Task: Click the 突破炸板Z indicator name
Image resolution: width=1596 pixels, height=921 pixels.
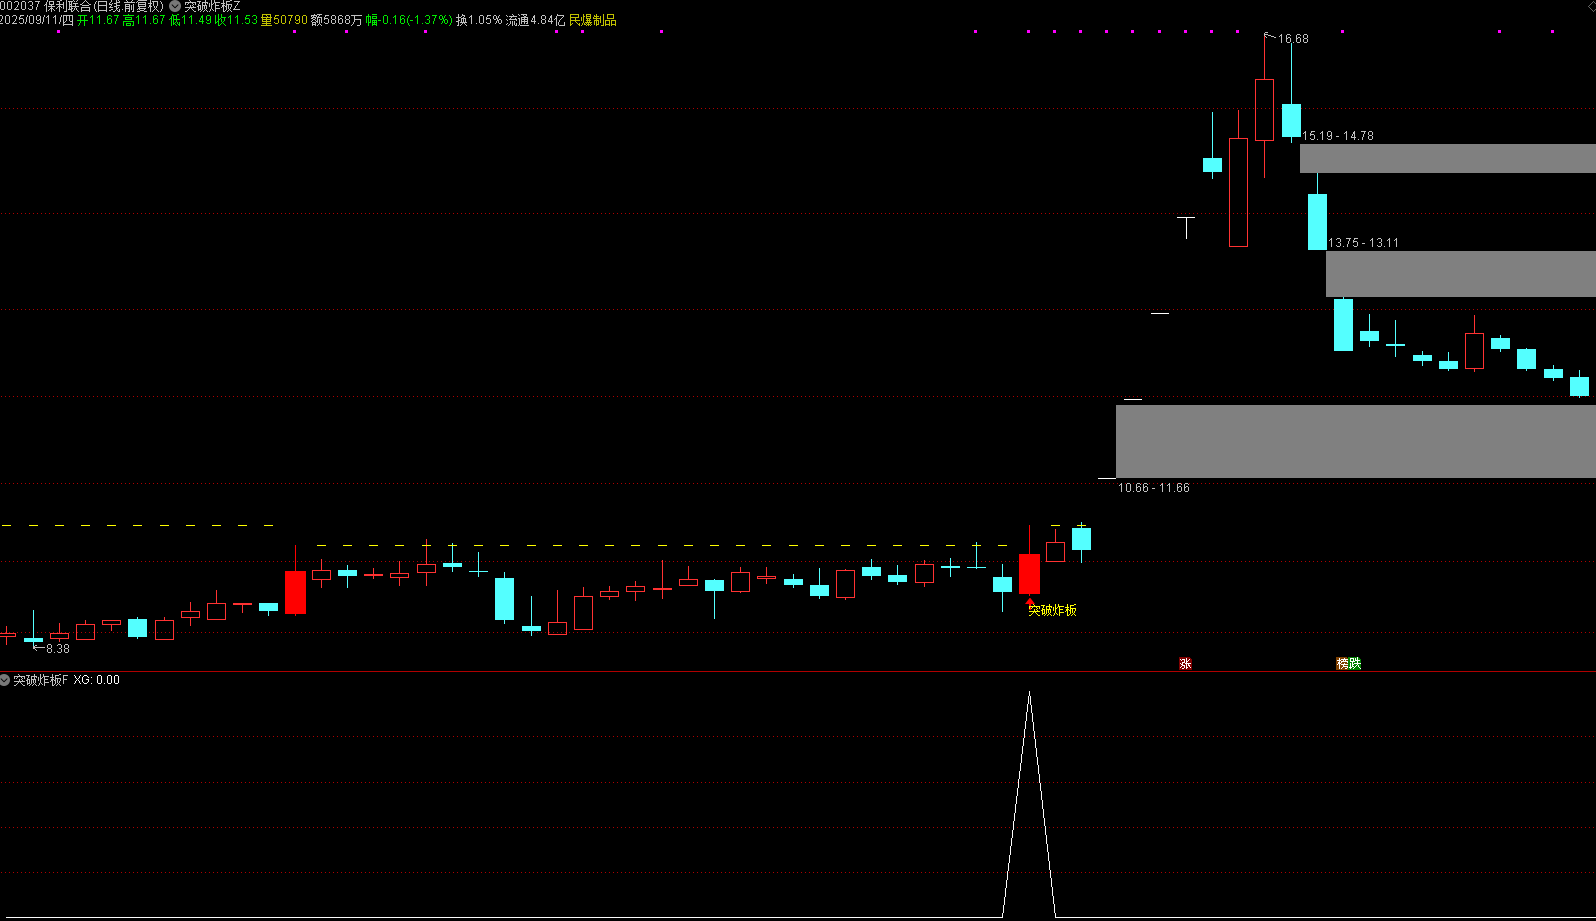Action: point(212,6)
